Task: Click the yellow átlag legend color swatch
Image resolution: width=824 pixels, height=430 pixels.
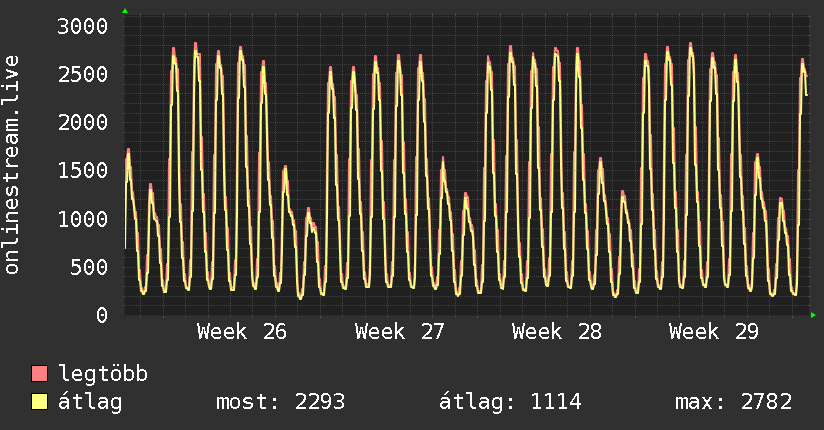Action: pos(39,401)
